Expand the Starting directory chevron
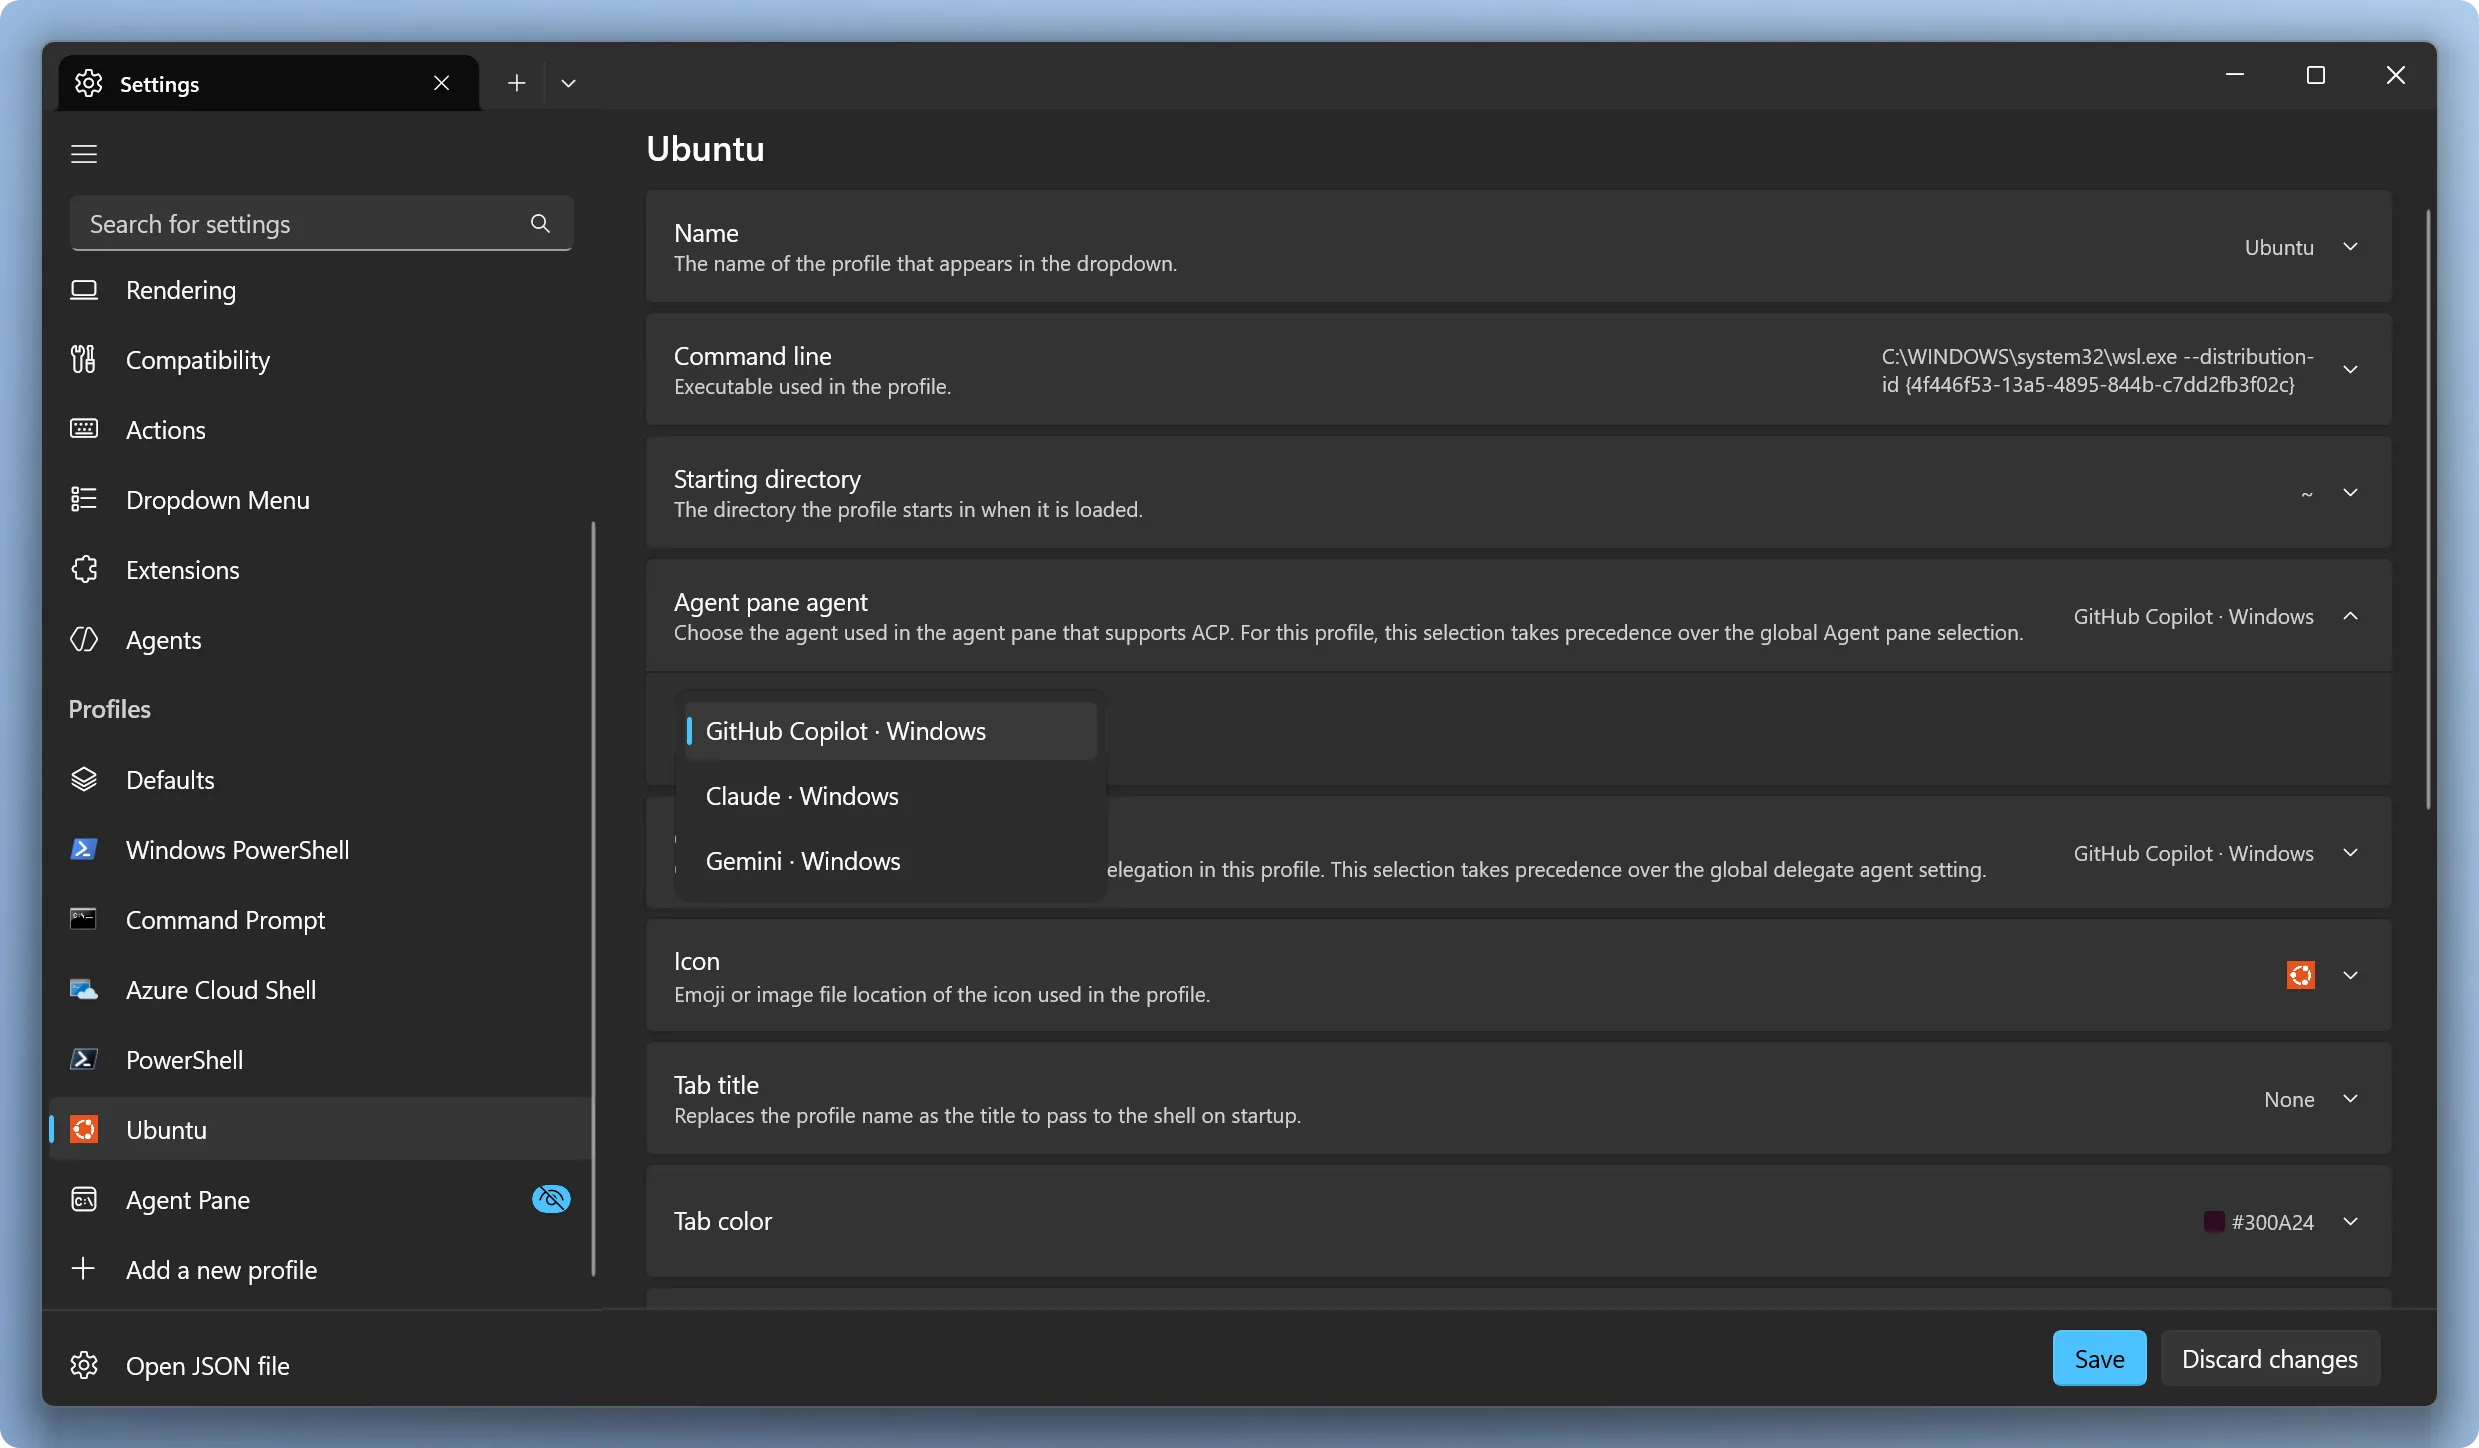This screenshot has width=2479, height=1448. coord(2351,493)
